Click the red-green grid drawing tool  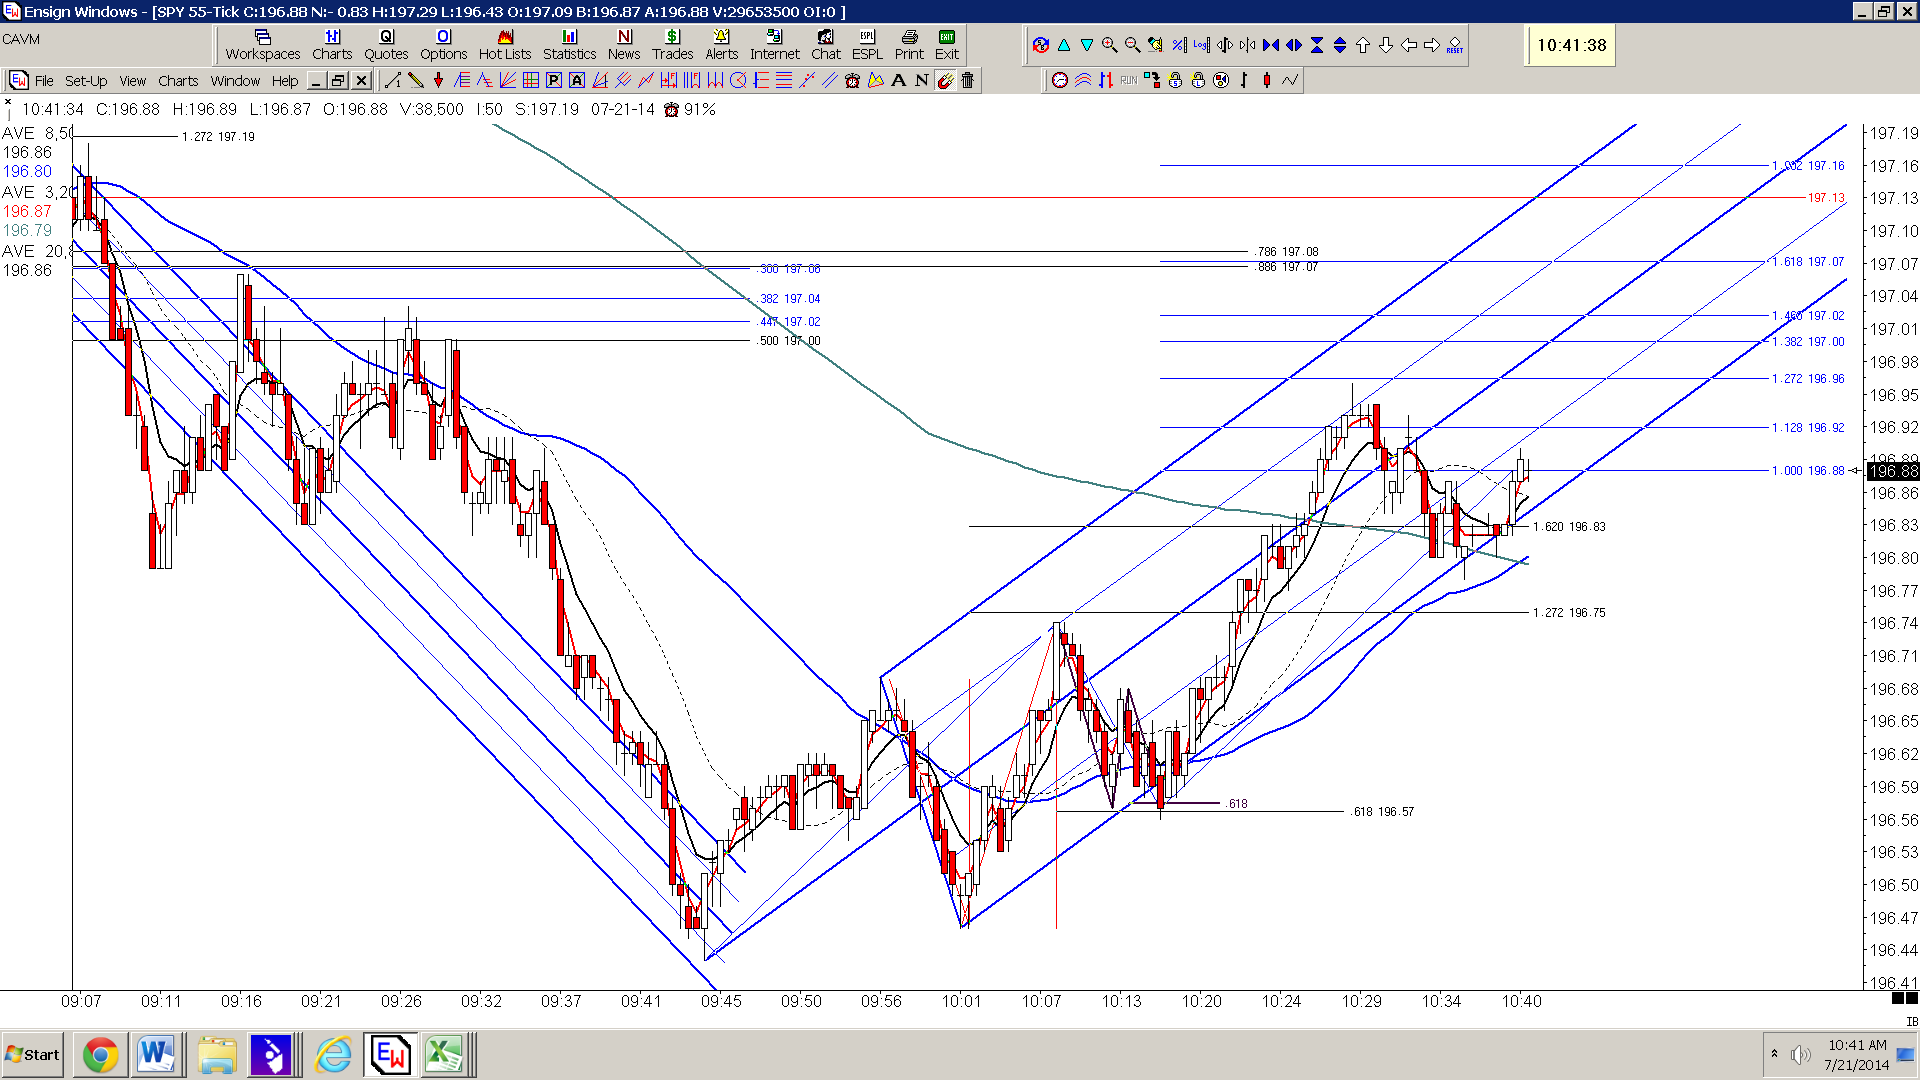tap(531, 80)
